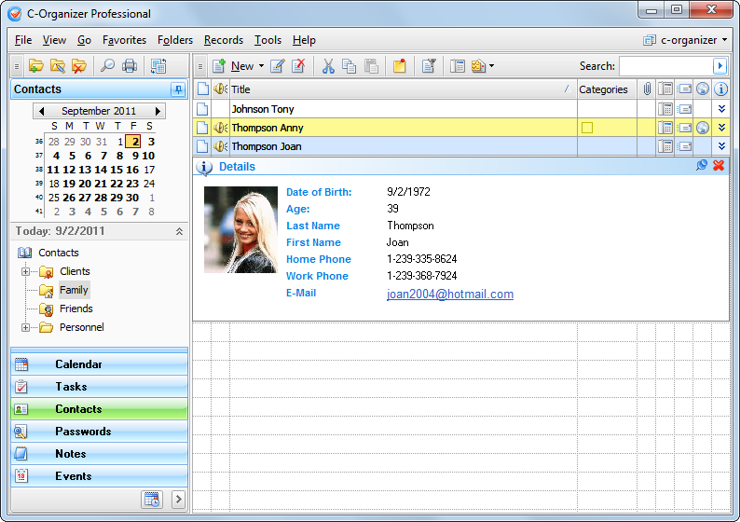This screenshot has height=522, width=740.
Task: Click the email card icon for Johnson Tony
Action: [x=684, y=109]
